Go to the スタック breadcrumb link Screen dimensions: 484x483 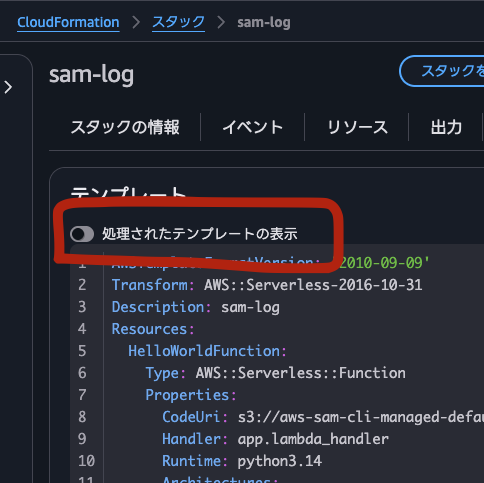coord(178,23)
